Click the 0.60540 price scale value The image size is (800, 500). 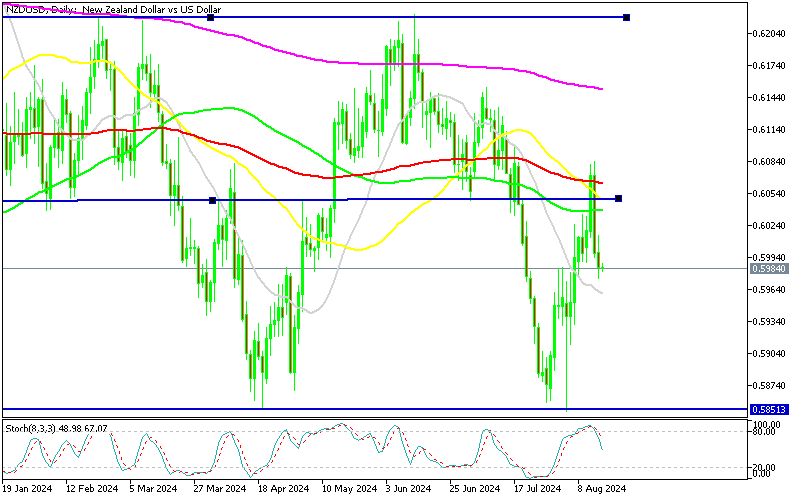[x=770, y=193]
